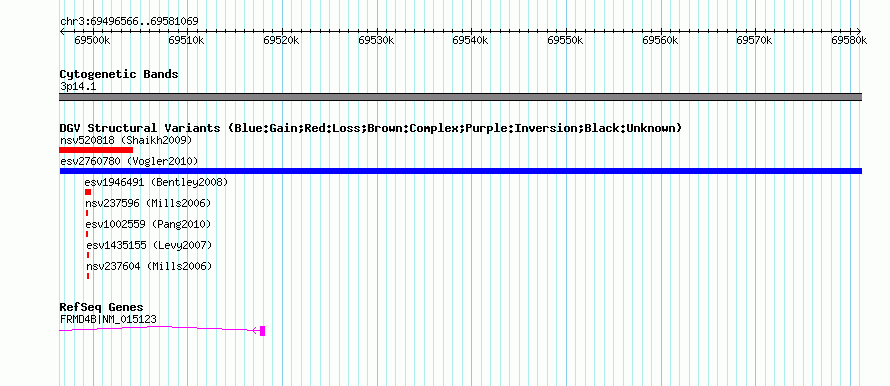Open variant nsv237596 (Mills2006) label
890x386 pixels.
pyautogui.click(x=148, y=203)
